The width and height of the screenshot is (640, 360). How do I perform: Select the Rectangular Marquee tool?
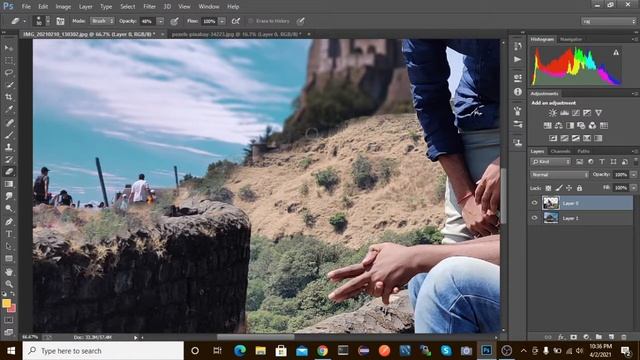pyautogui.click(x=9, y=60)
